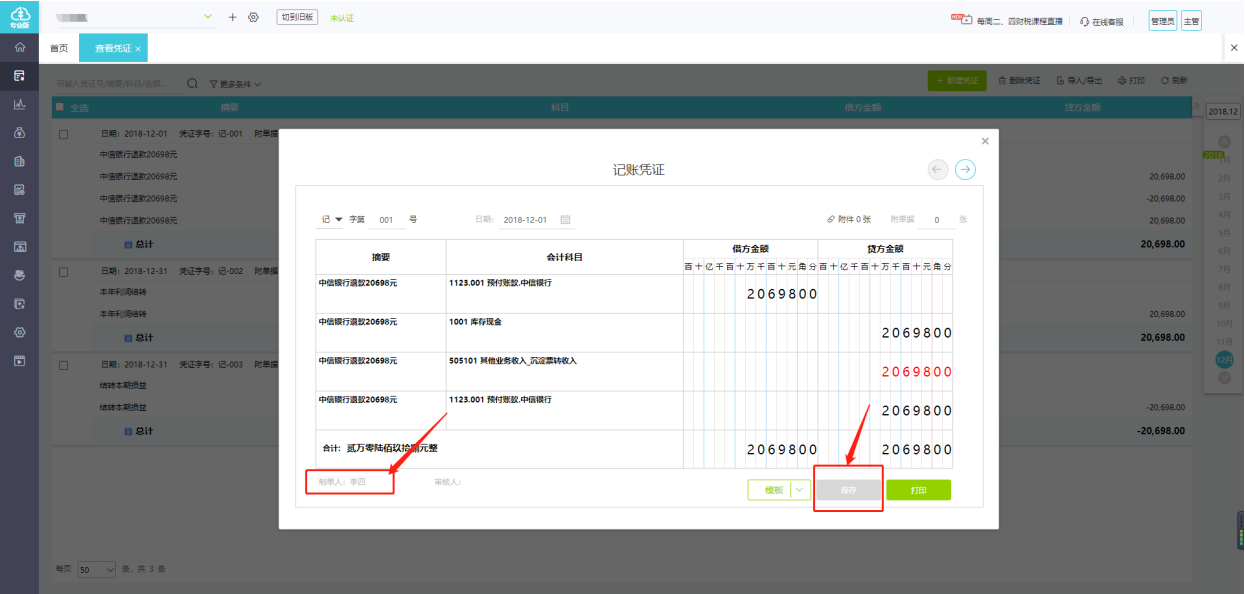
Task: Open the voucher module icon in sidebar
Action: 19,75
